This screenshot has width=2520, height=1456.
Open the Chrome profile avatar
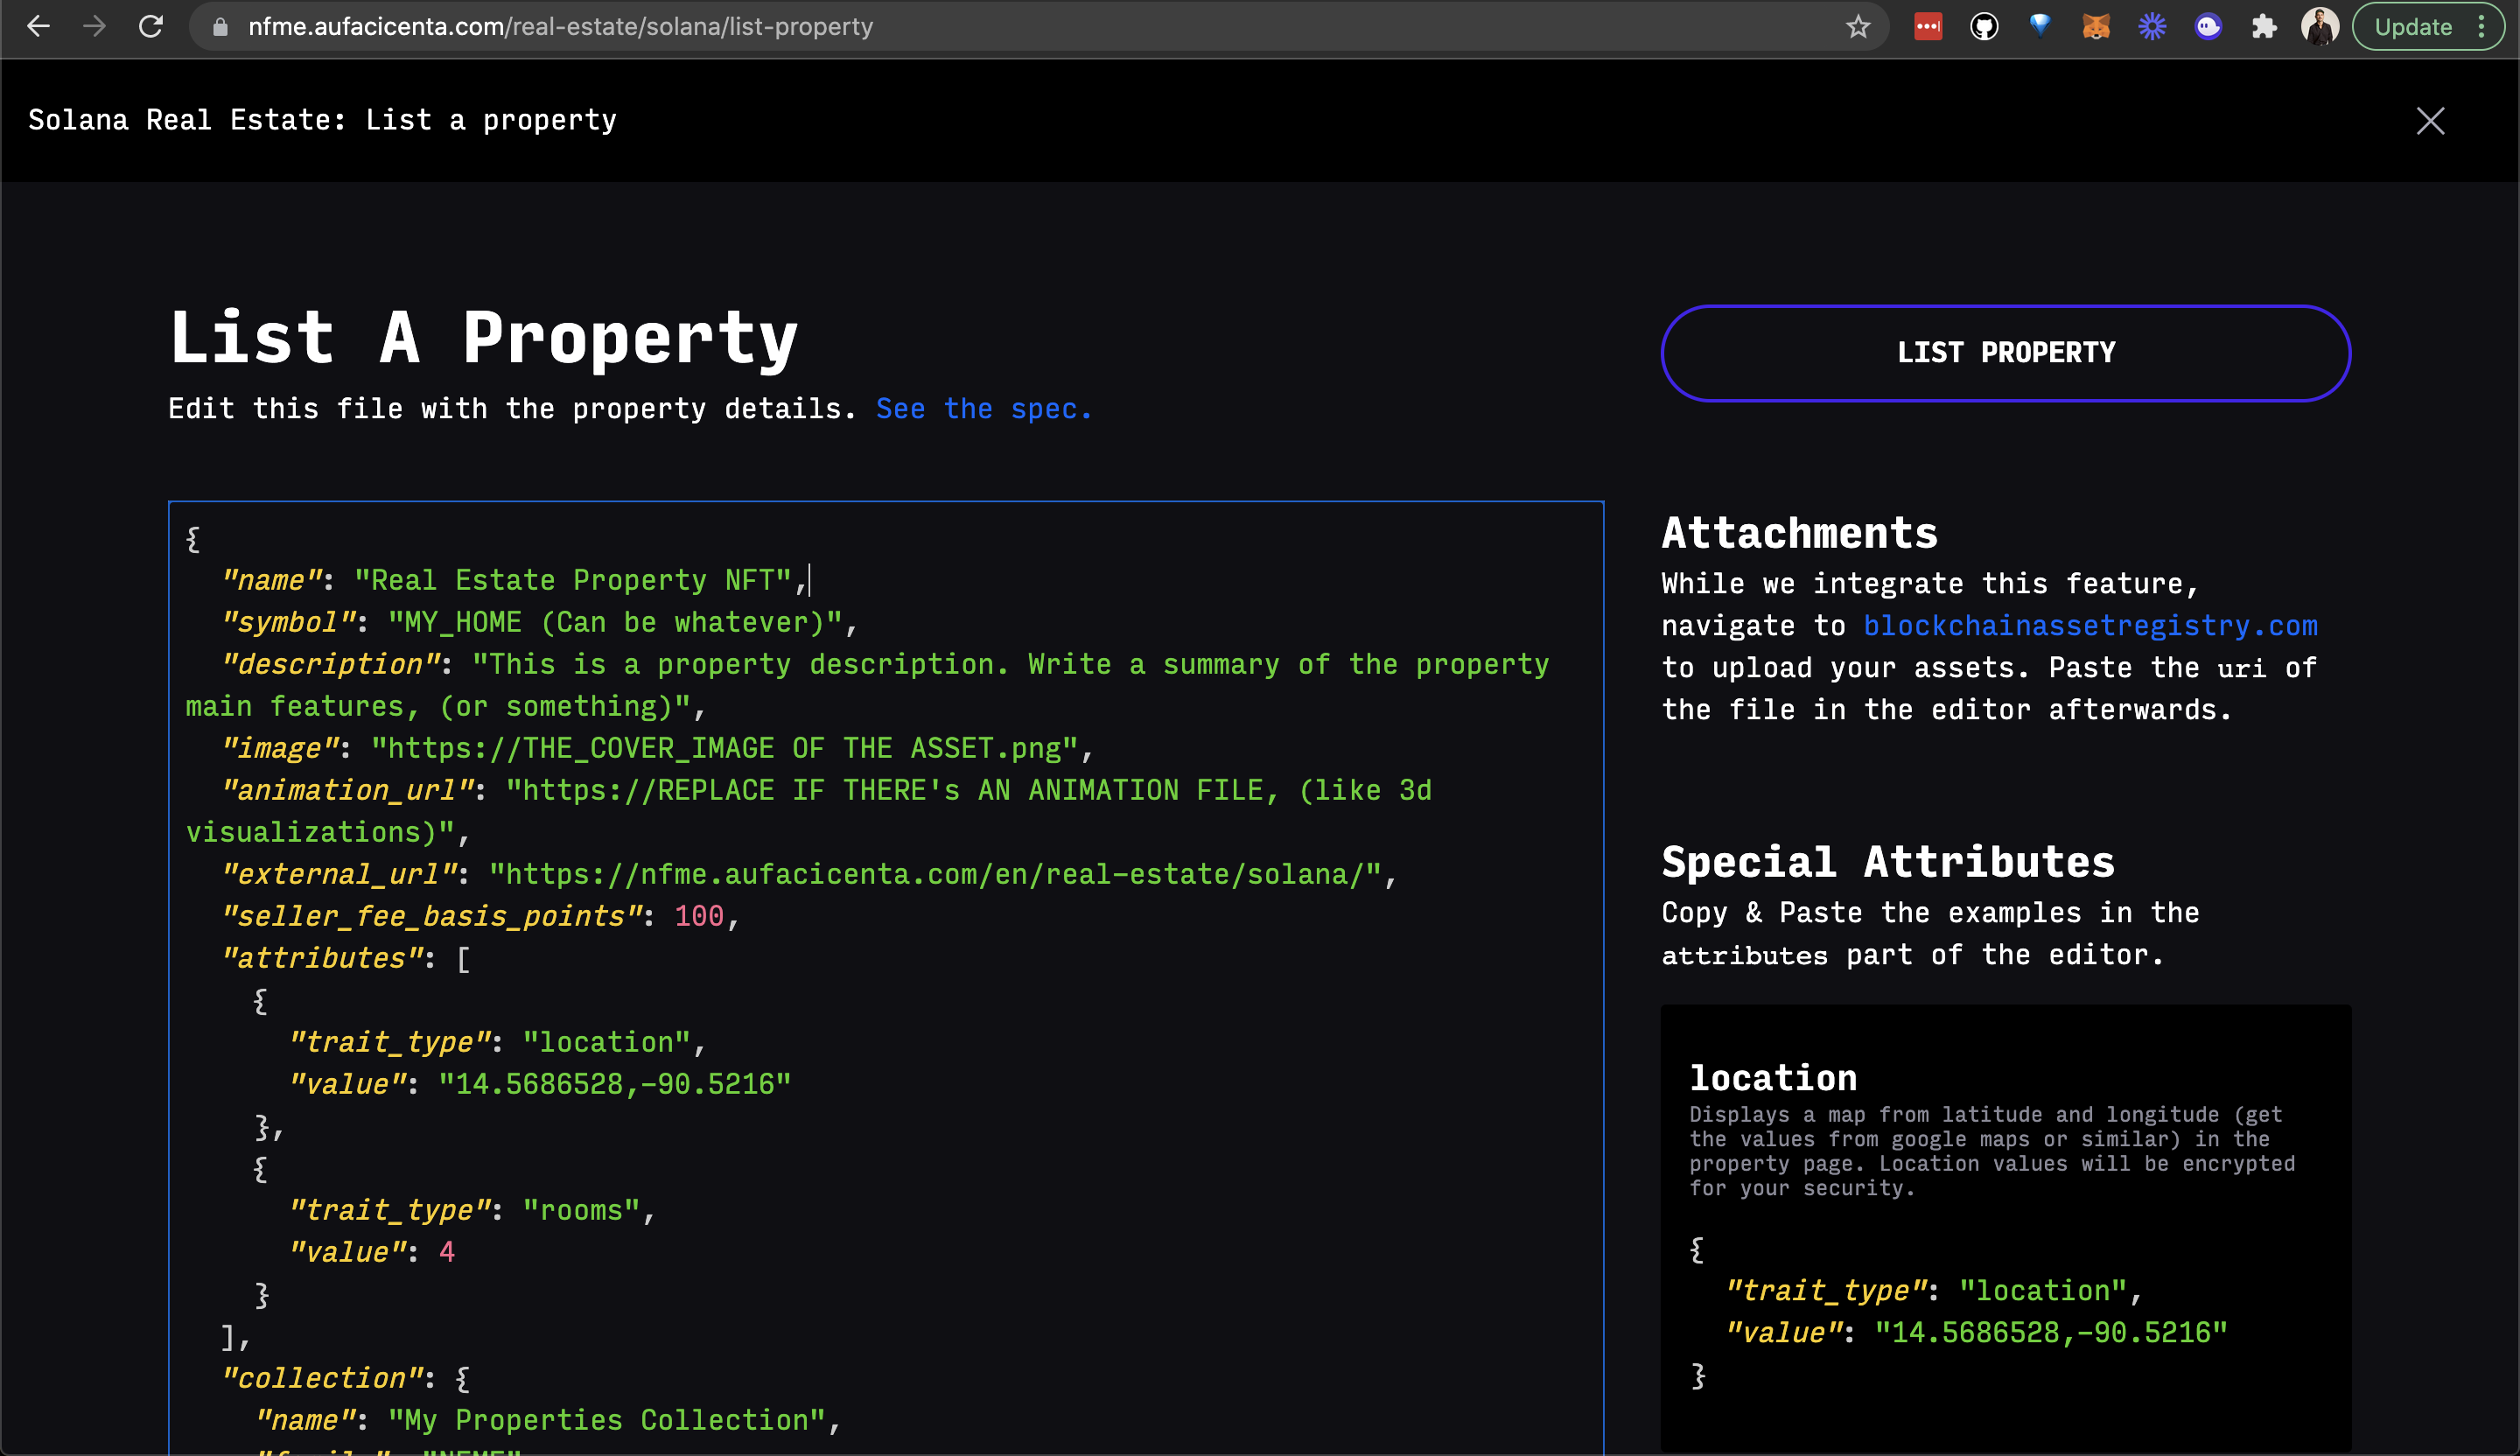2320,27
